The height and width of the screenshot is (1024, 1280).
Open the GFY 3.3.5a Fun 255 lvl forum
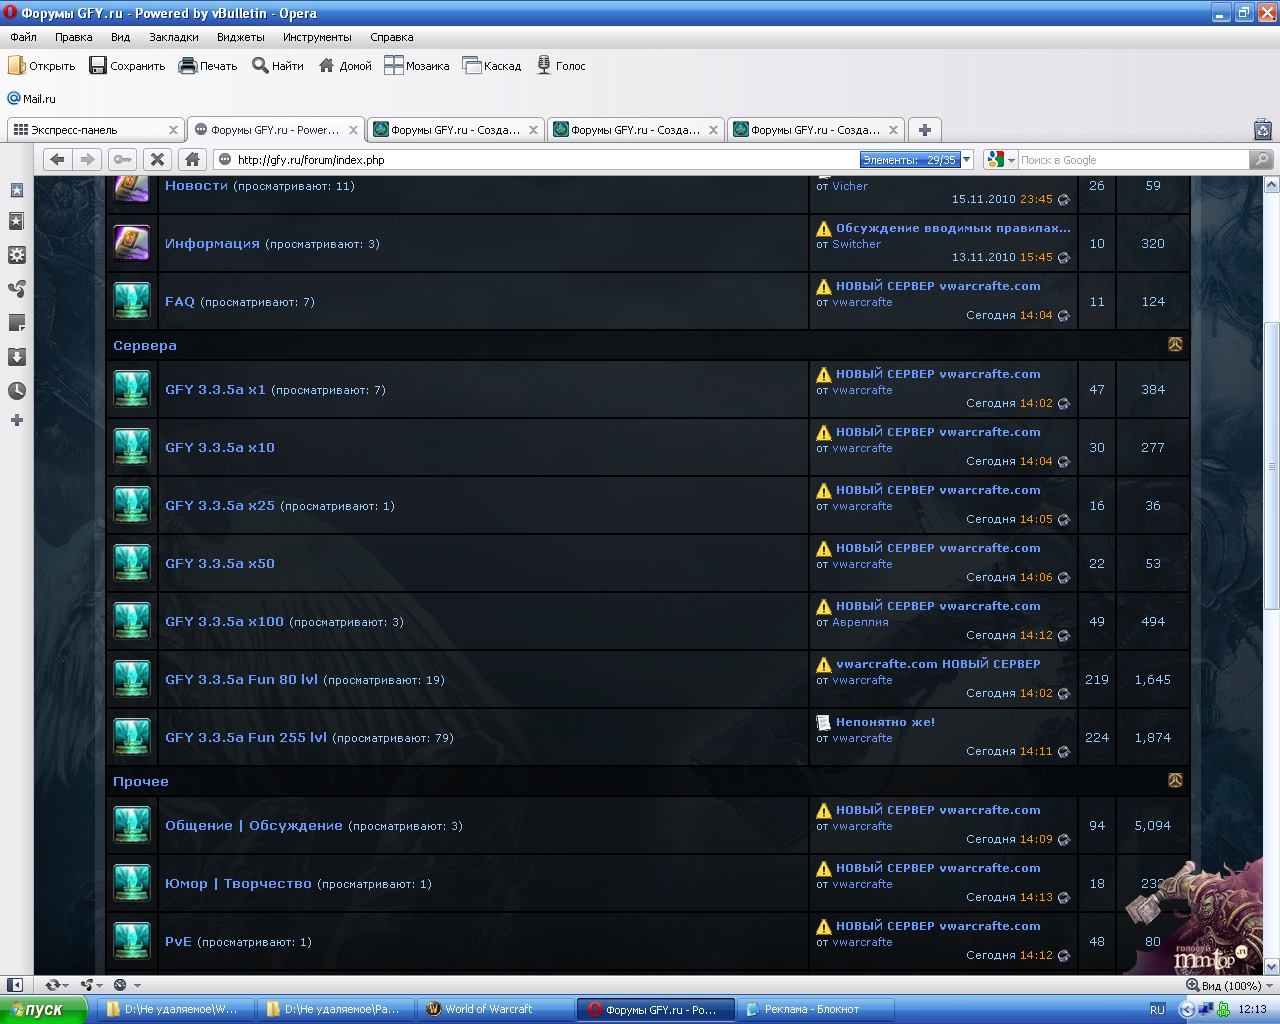245,738
